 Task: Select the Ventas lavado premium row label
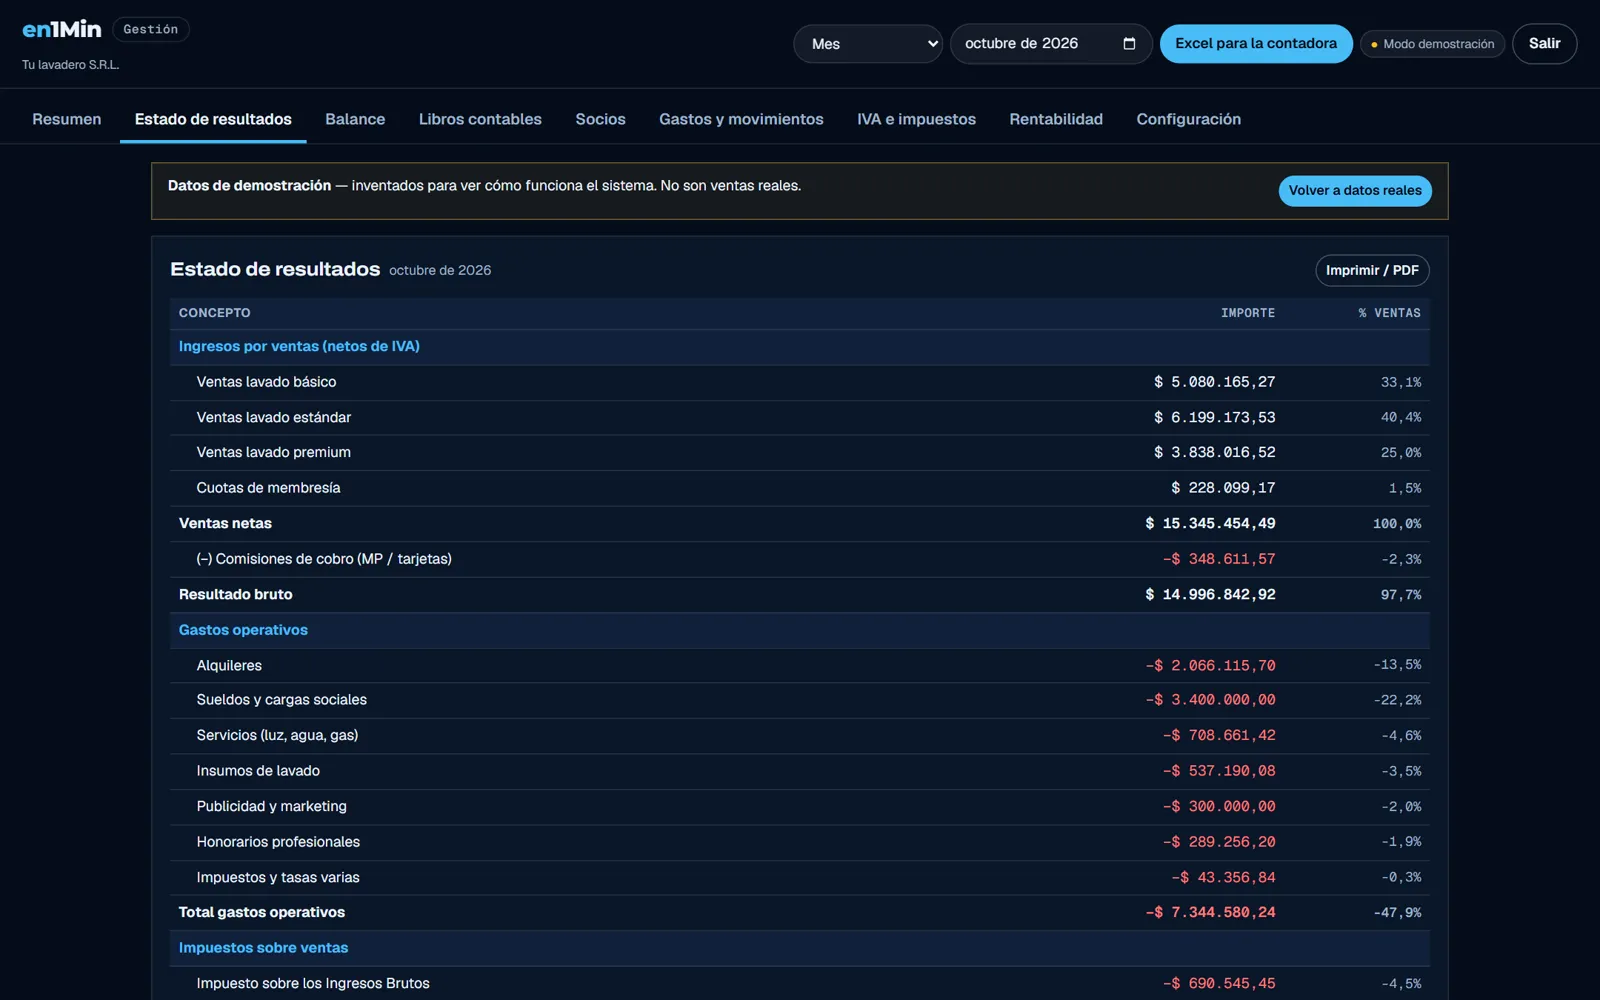tap(274, 452)
